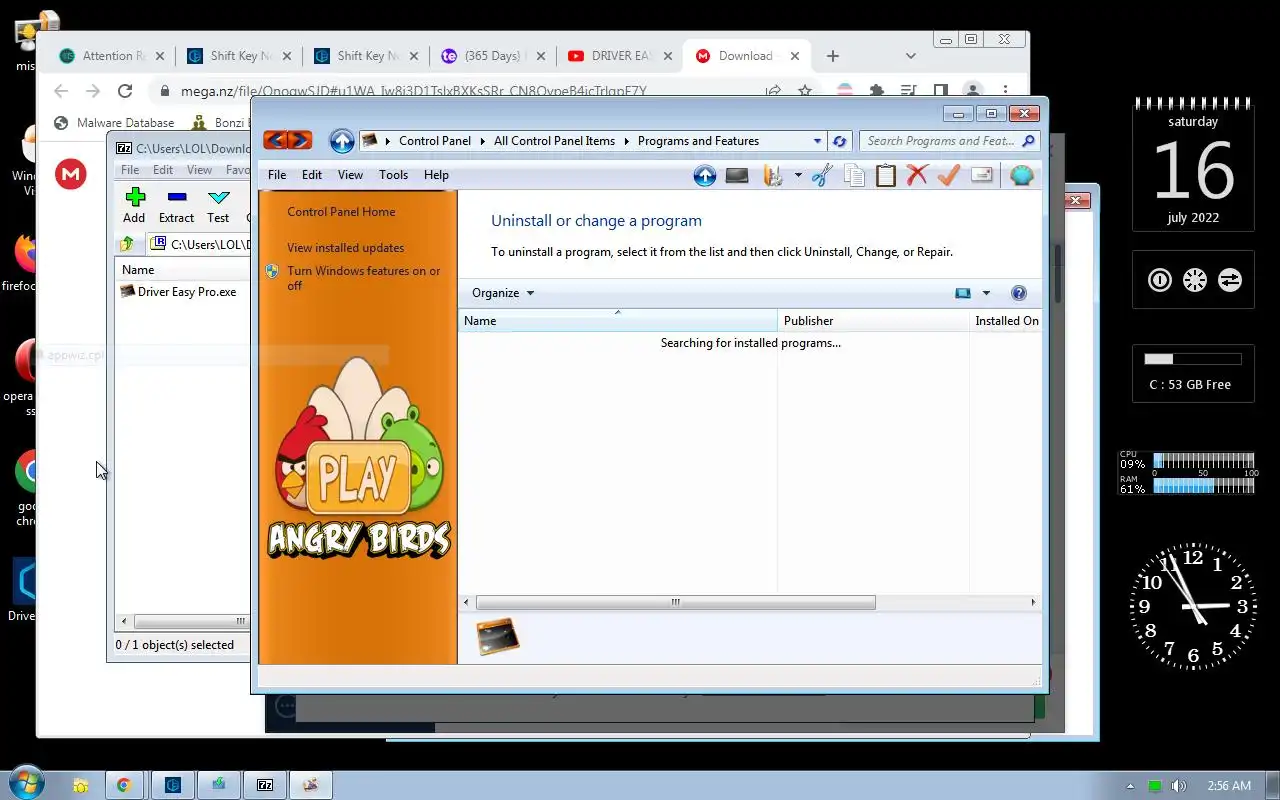1280x800 pixels.
Task: Click the red X Delete icon
Action: tap(917, 176)
